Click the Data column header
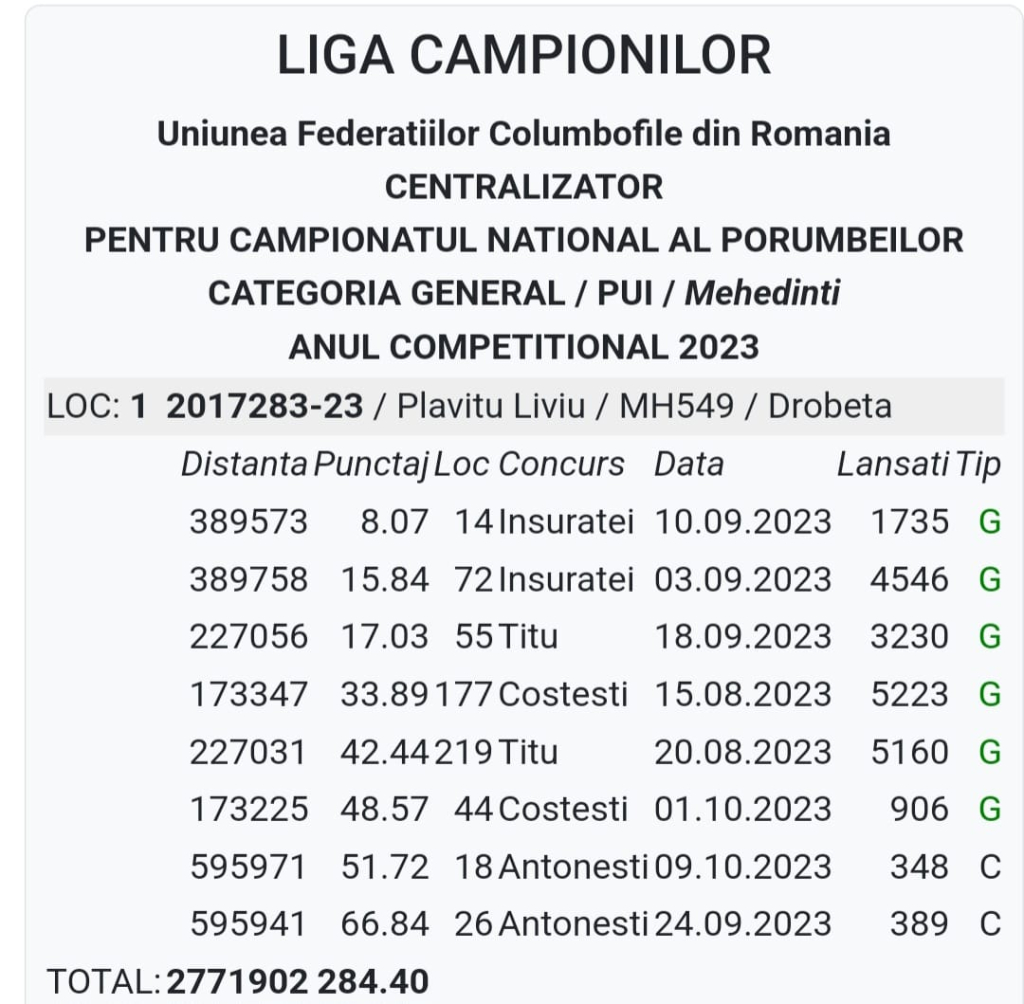 click(689, 464)
